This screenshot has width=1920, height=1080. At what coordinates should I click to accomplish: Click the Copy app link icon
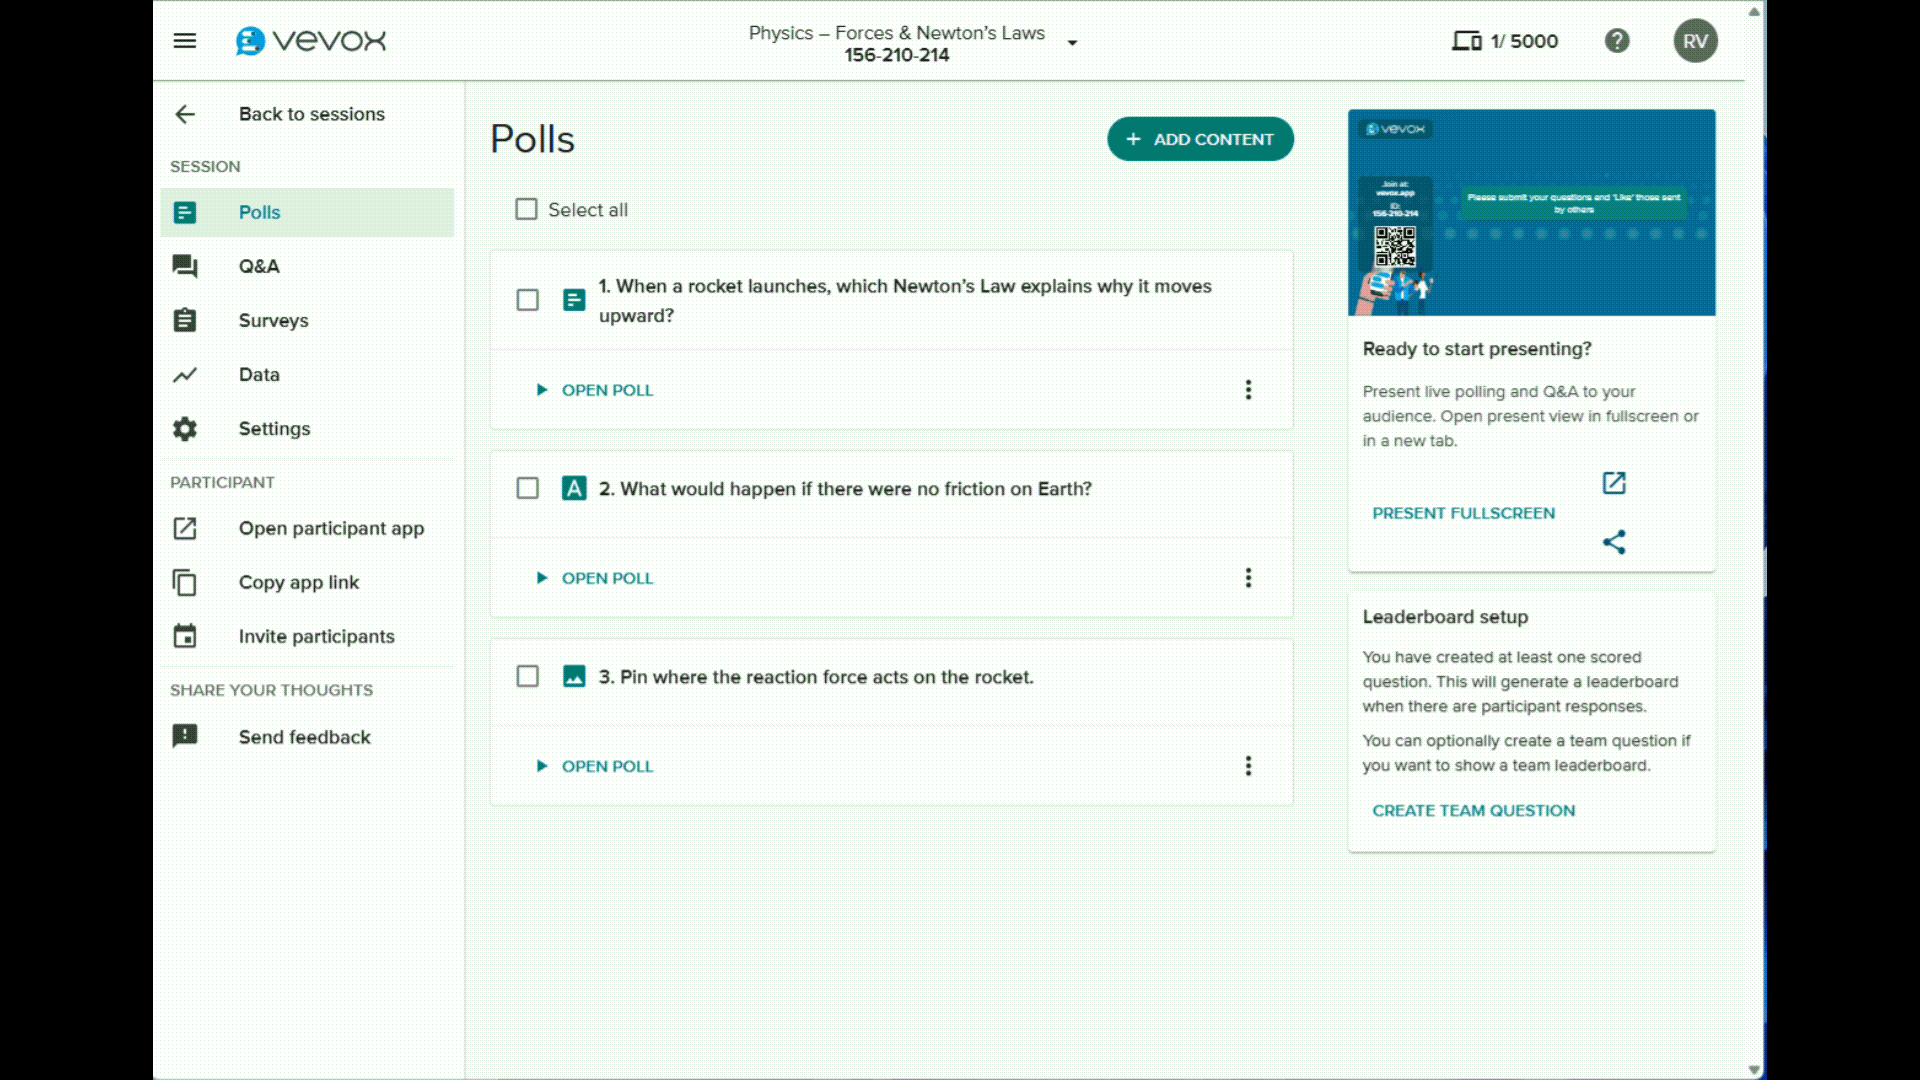(185, 582)
